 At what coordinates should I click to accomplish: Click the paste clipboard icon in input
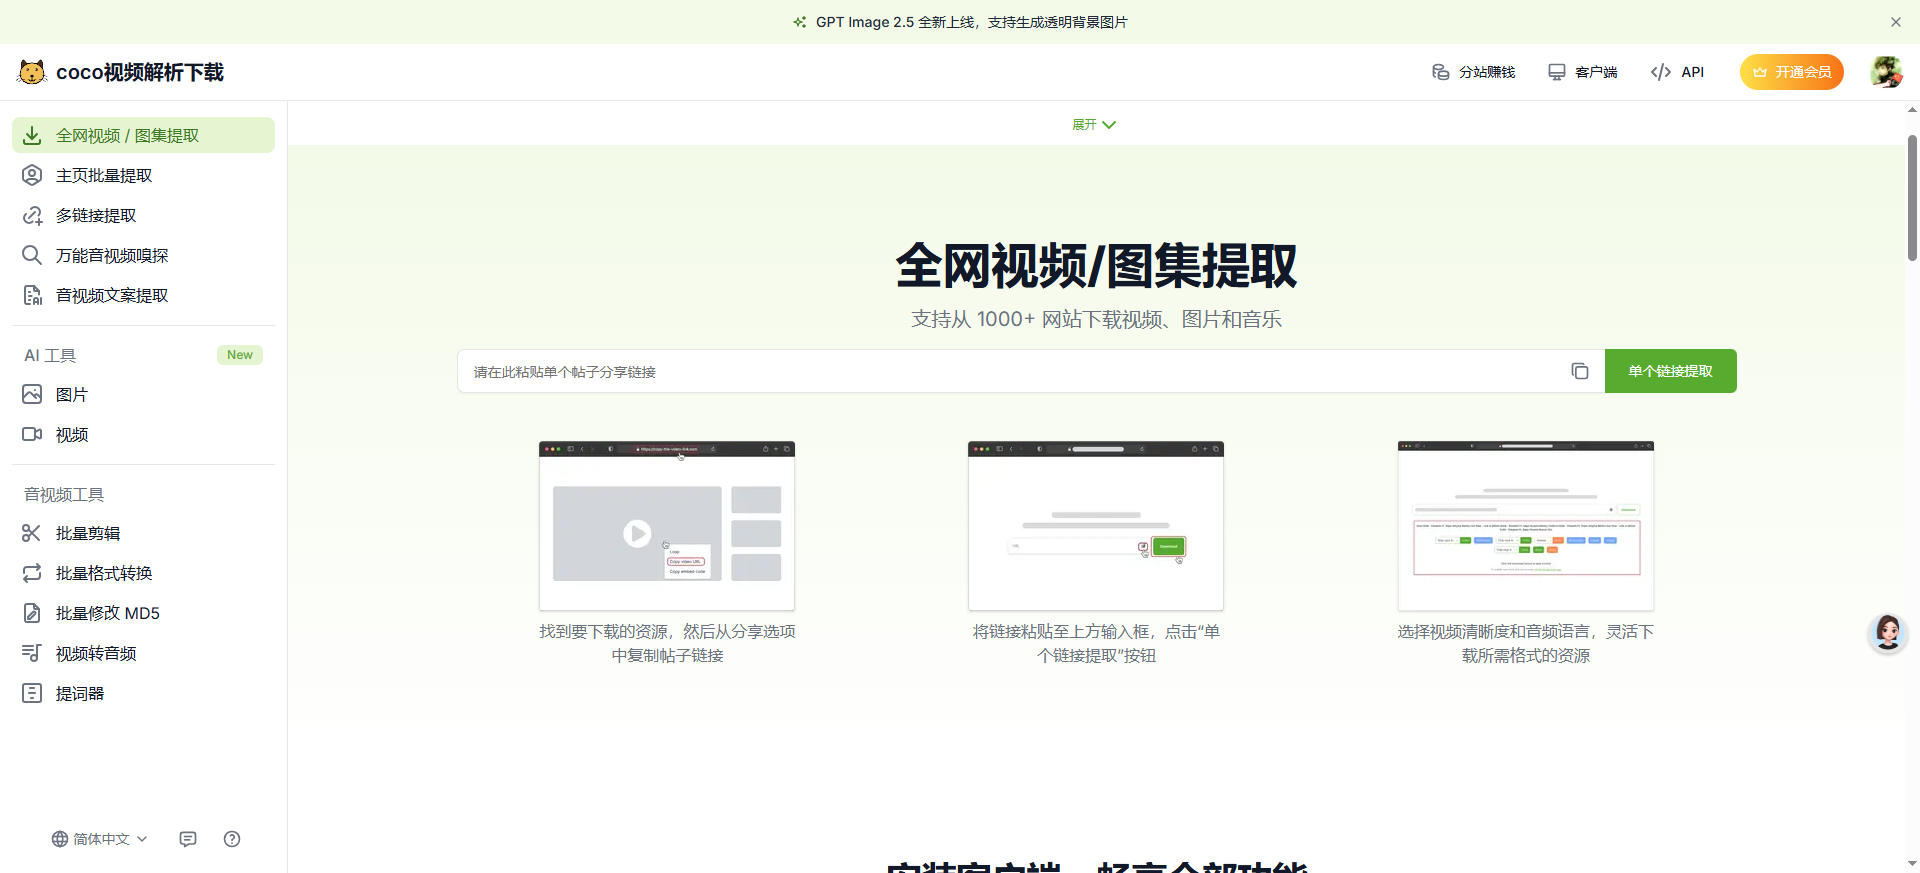[x=1580, y=371]
